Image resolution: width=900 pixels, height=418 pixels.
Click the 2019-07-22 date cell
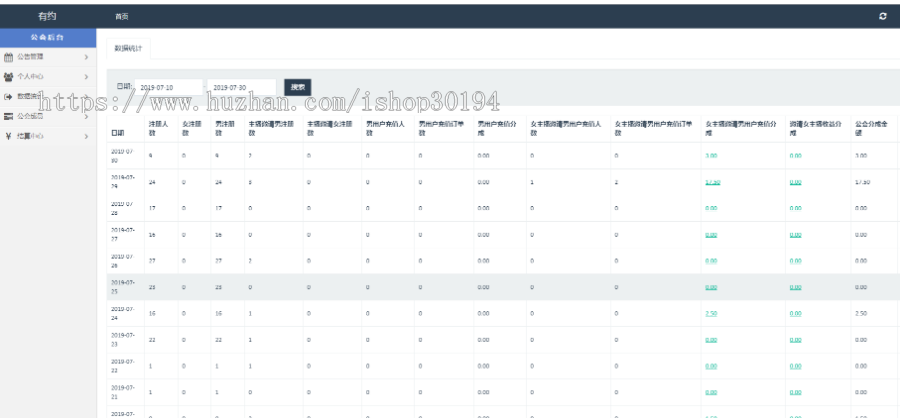(123, 366)
